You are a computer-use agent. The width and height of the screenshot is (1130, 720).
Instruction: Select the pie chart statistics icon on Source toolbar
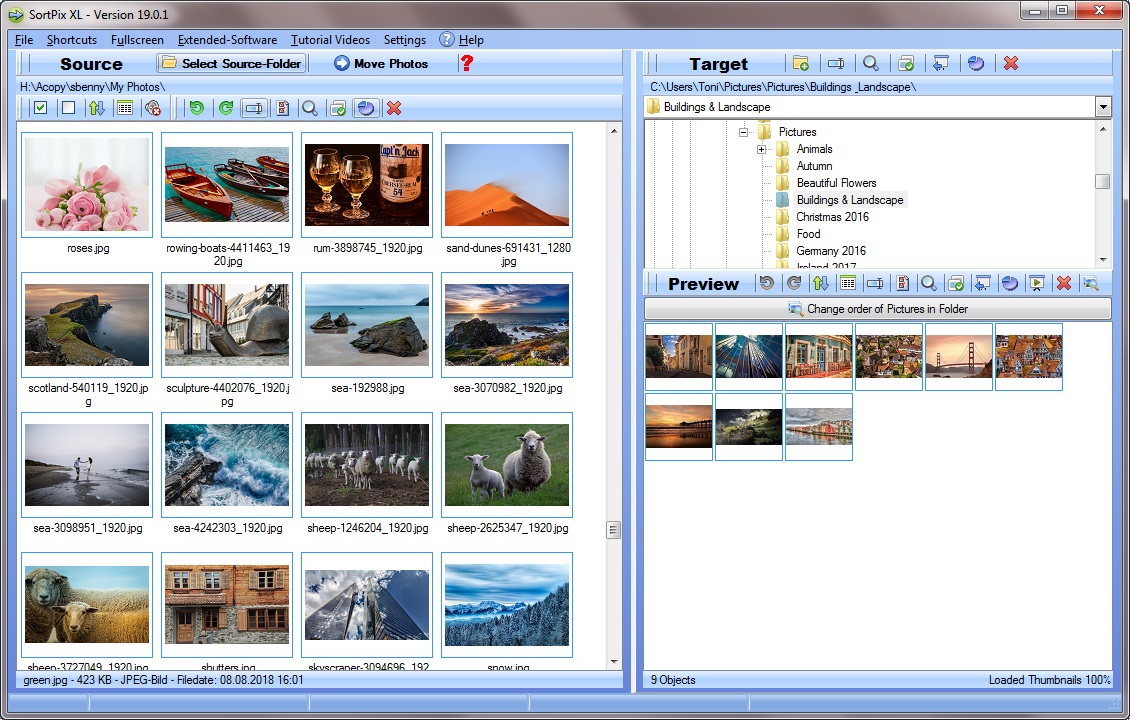364,107
